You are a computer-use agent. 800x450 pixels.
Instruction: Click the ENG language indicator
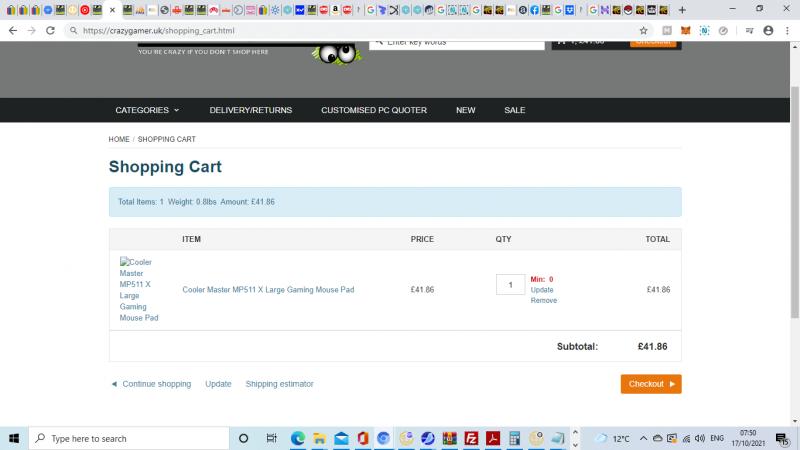tap(717, 438)
